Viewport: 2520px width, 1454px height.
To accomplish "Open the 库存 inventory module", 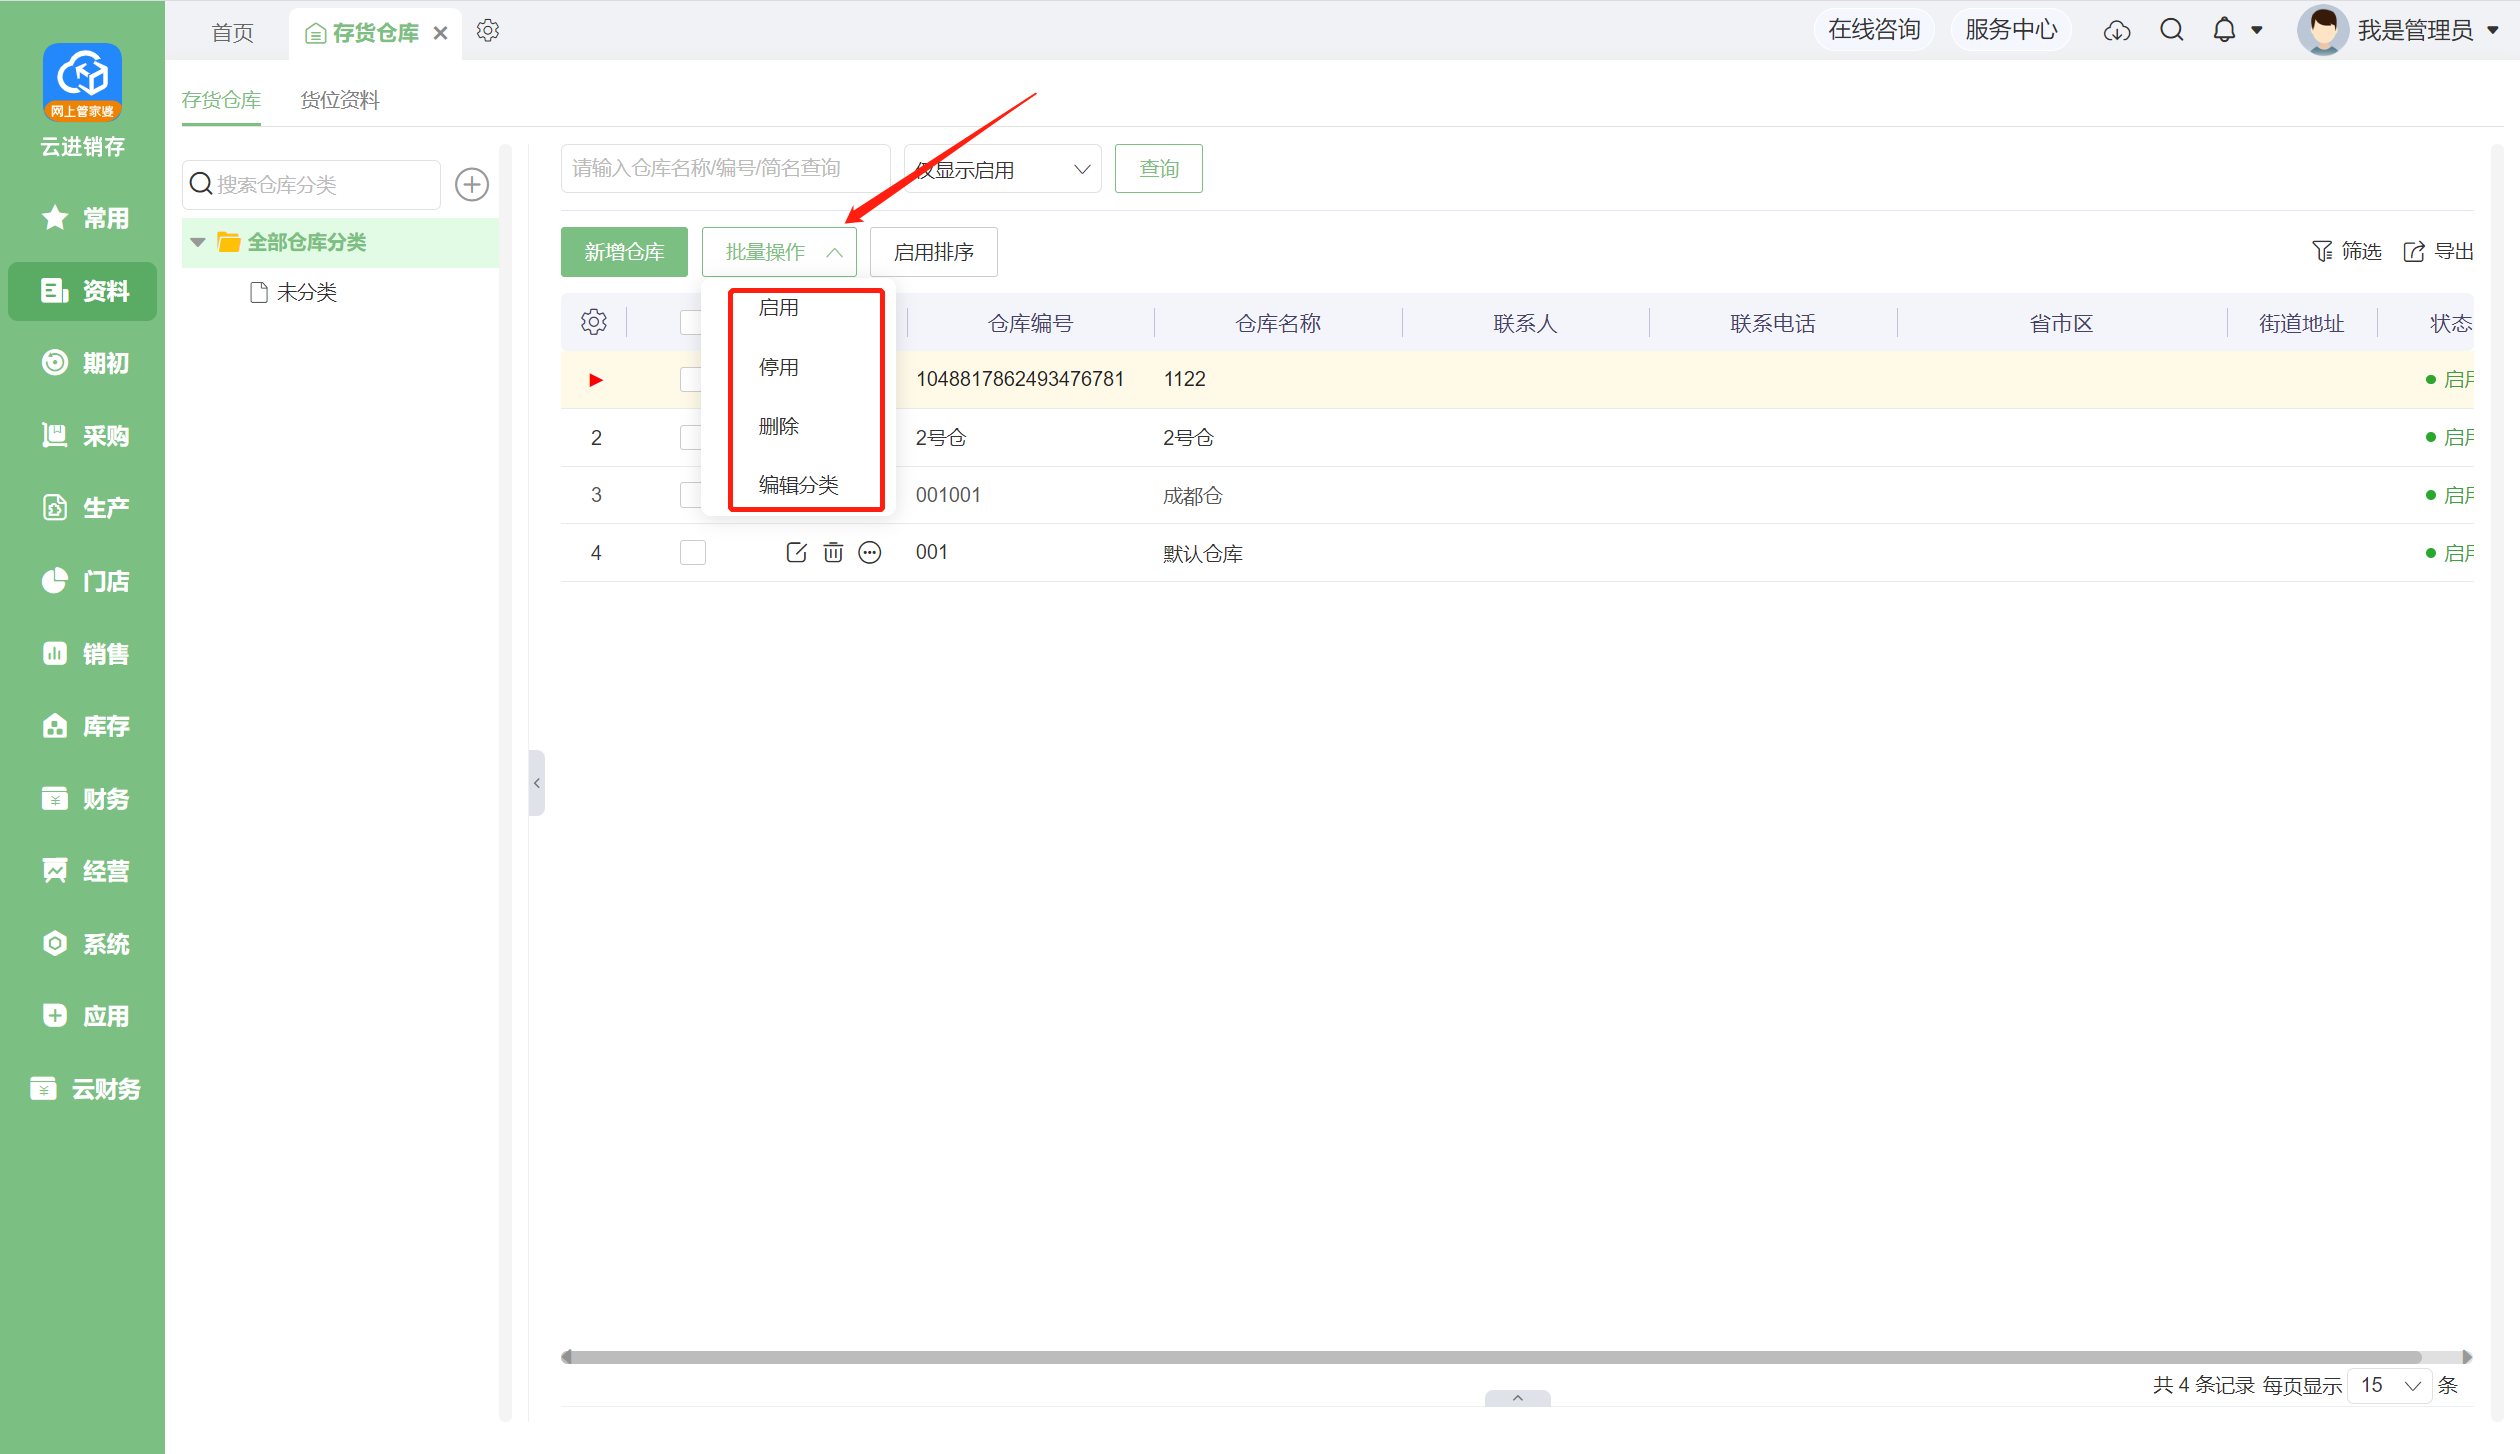I will coord(84,726).
